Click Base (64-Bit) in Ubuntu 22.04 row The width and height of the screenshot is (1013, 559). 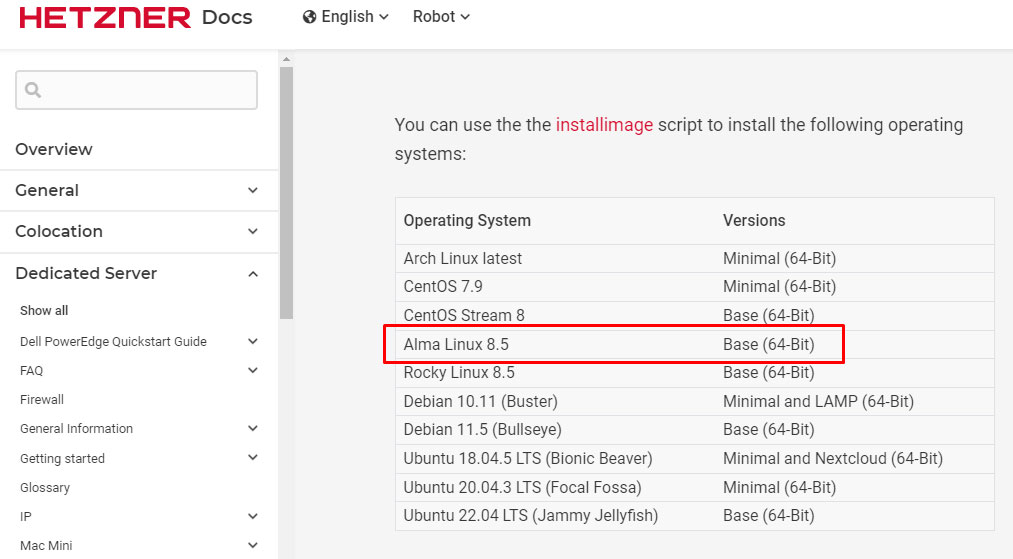point(768,516)
